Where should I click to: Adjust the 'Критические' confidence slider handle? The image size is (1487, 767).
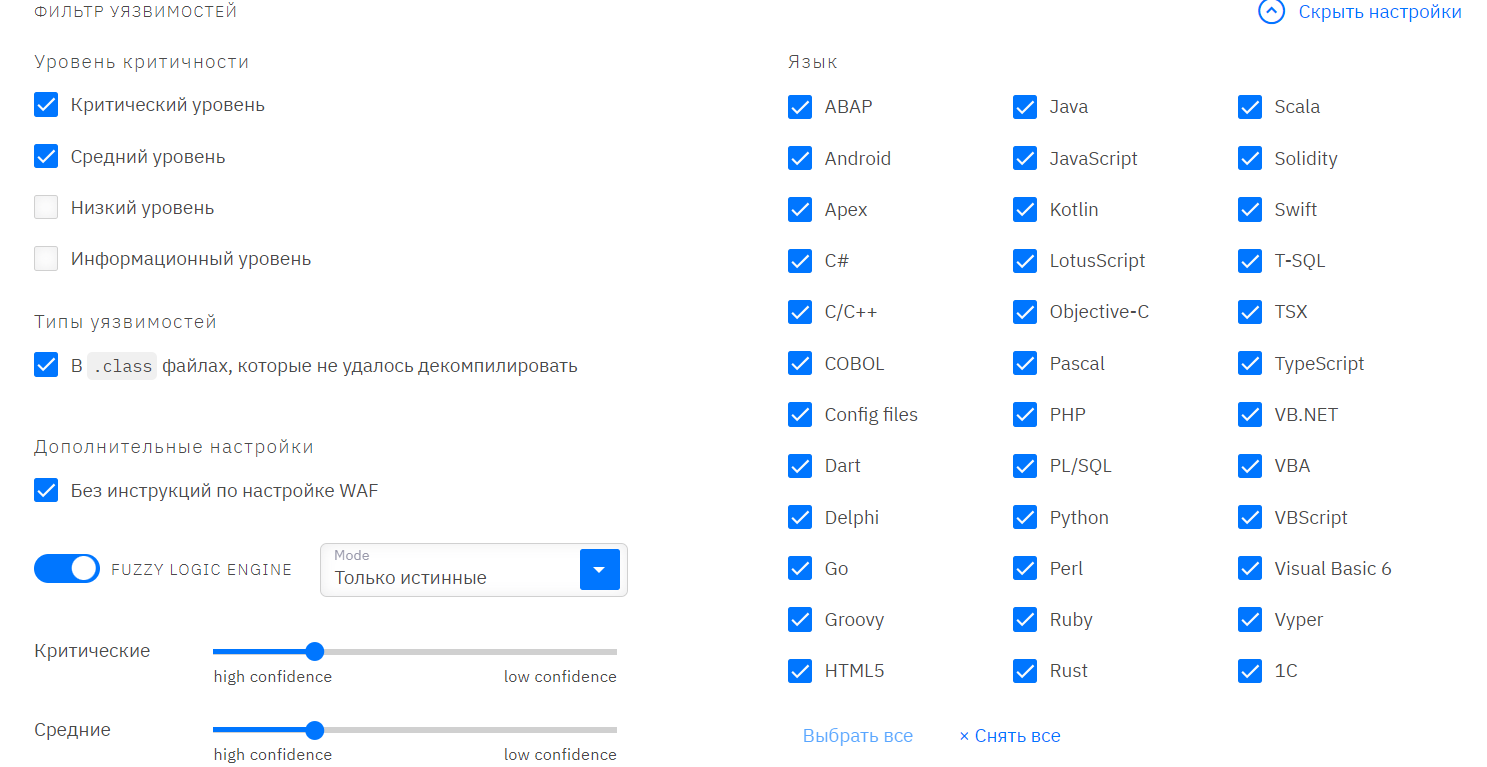tap(314, 652)
